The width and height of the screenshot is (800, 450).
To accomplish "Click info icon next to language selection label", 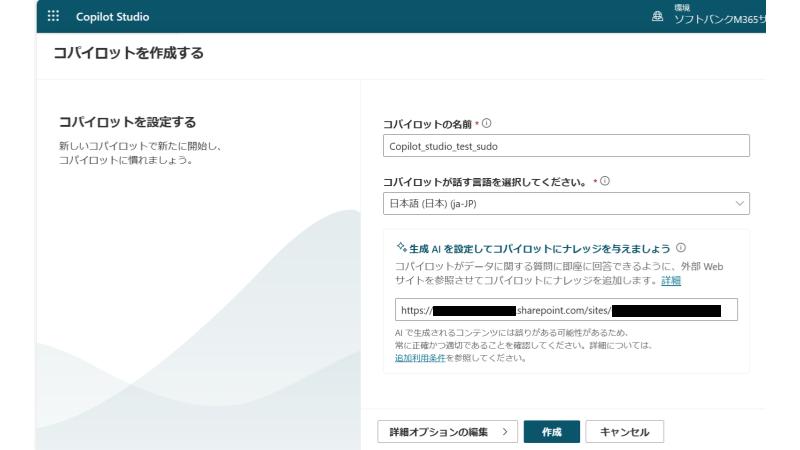I will (x=605, y=181).
